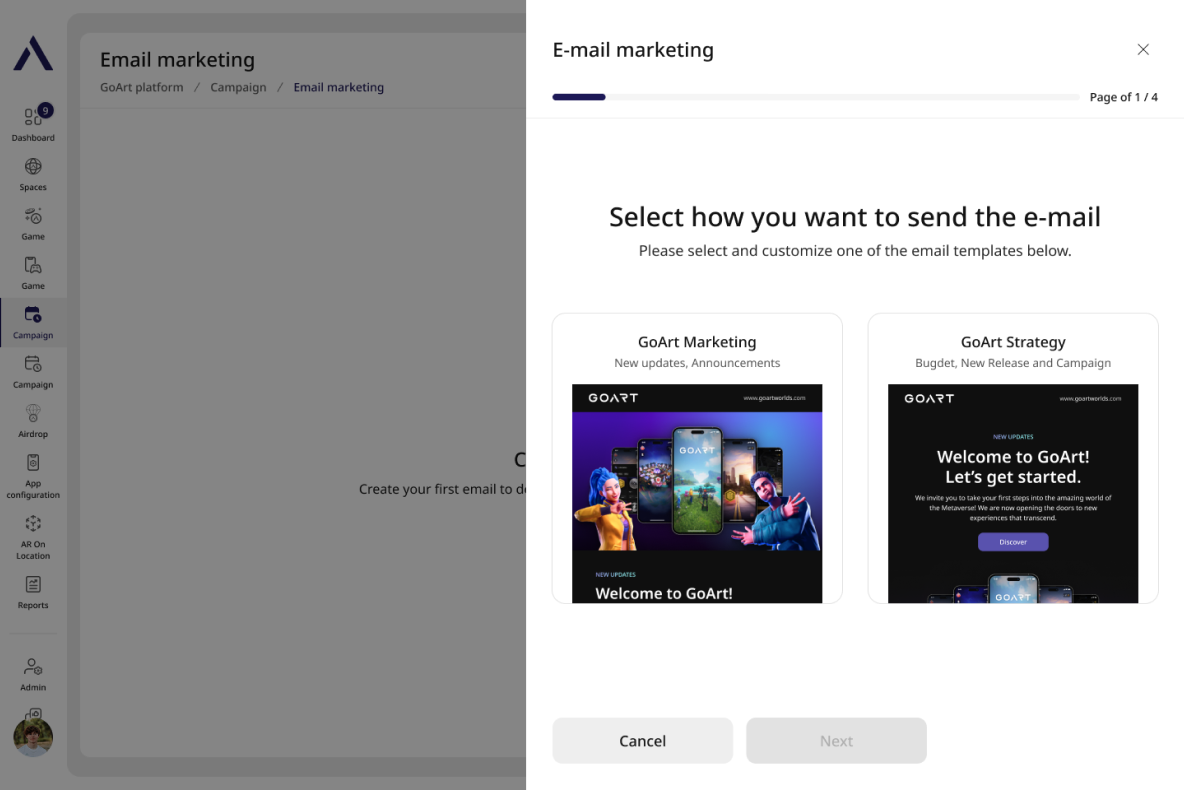Image resolution: width=1184 pixels, height=790 pixels.
Task: Click the Discover button in Strategy preview
Action: tap(1013, 542)
